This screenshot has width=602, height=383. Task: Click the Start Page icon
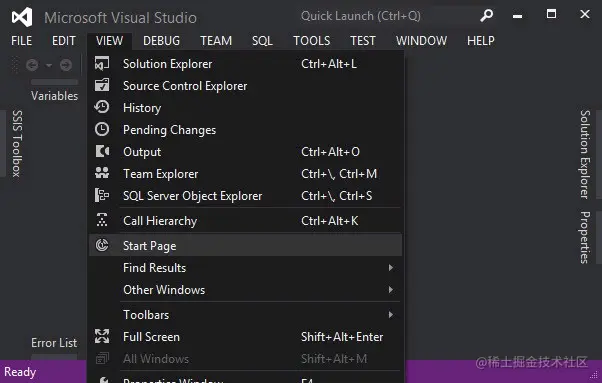click(102, 245)
